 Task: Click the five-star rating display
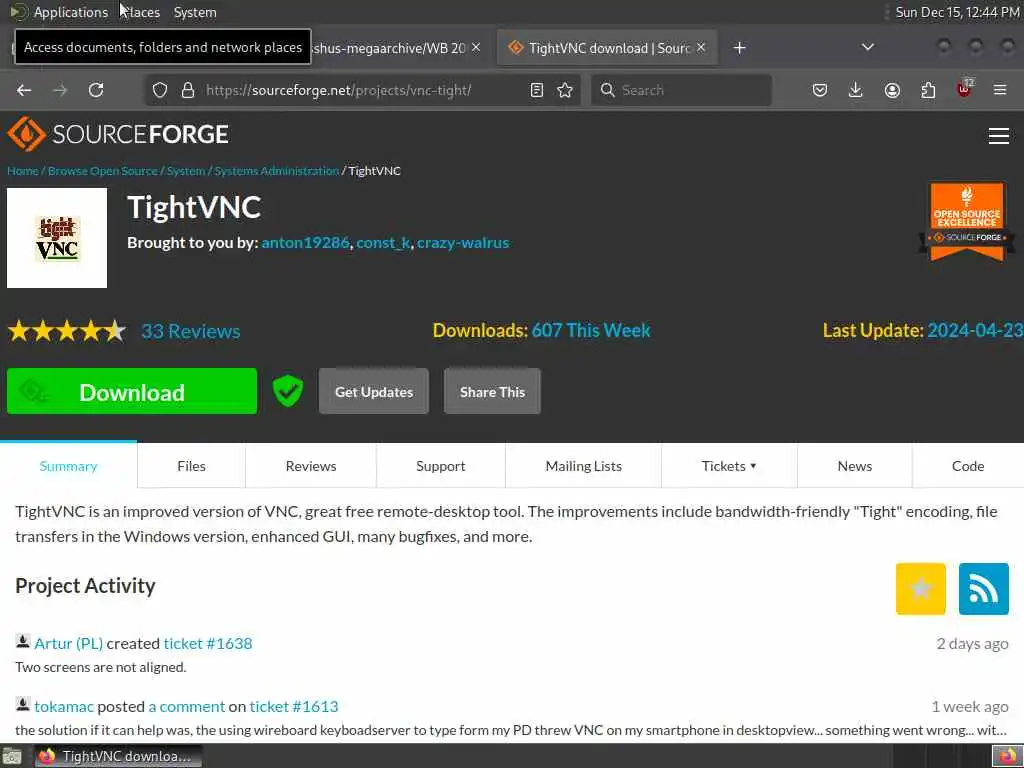67,331
